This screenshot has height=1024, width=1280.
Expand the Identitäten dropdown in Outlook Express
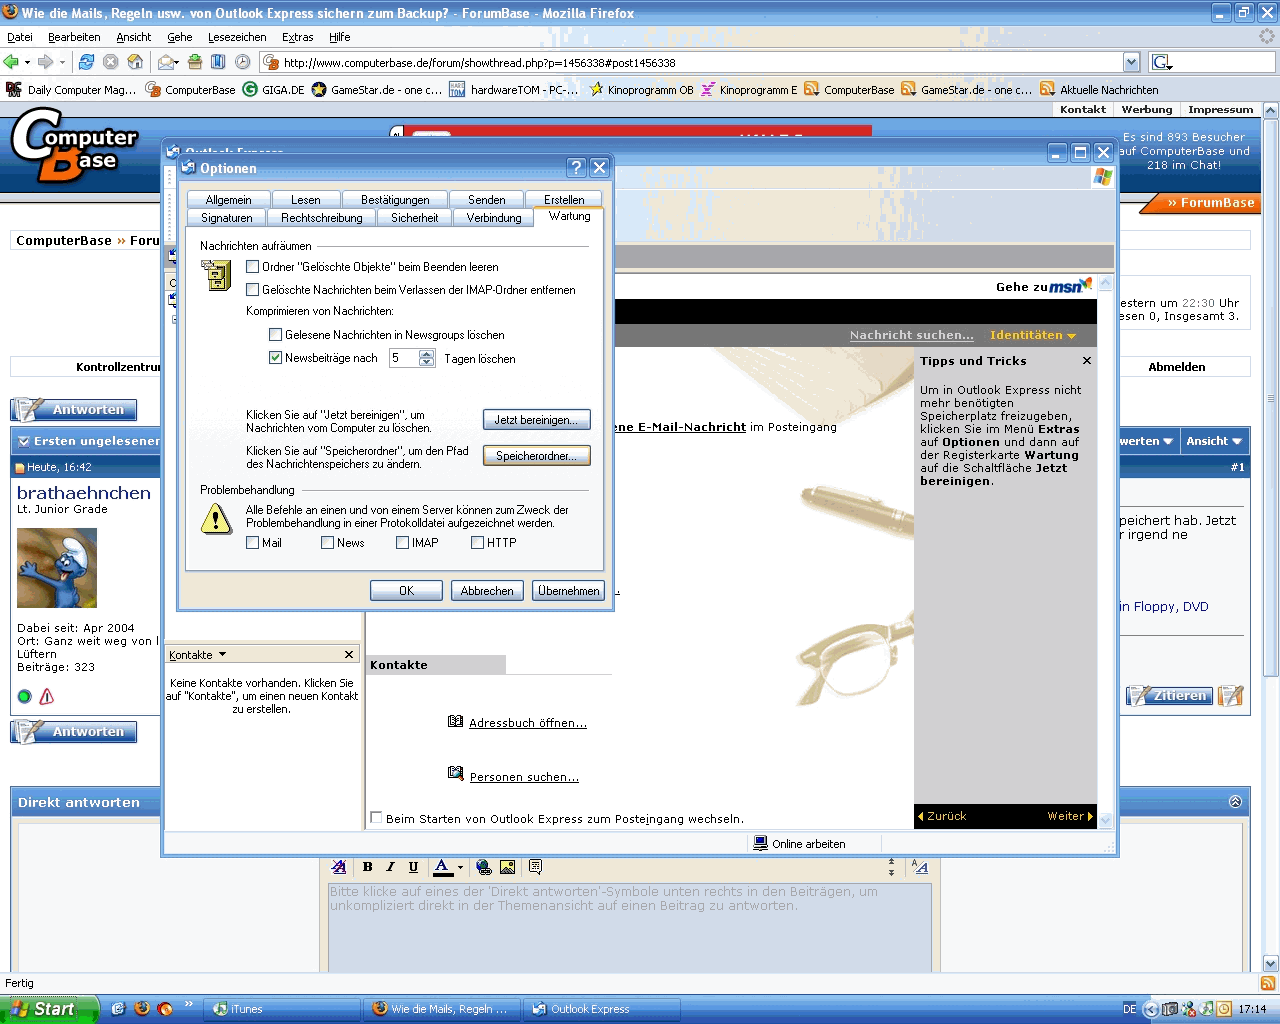pyautogui.click(x=1033, y=335)
